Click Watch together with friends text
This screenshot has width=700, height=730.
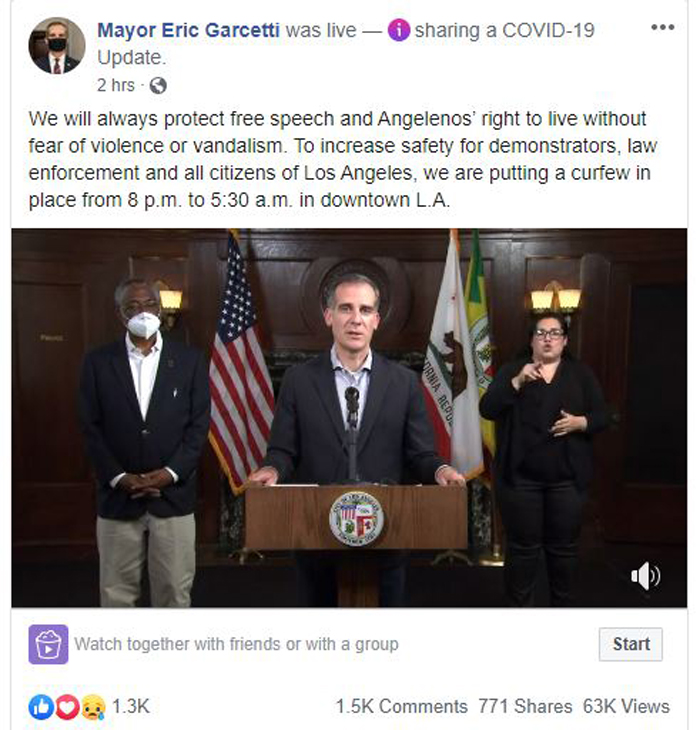coord(236,644)
